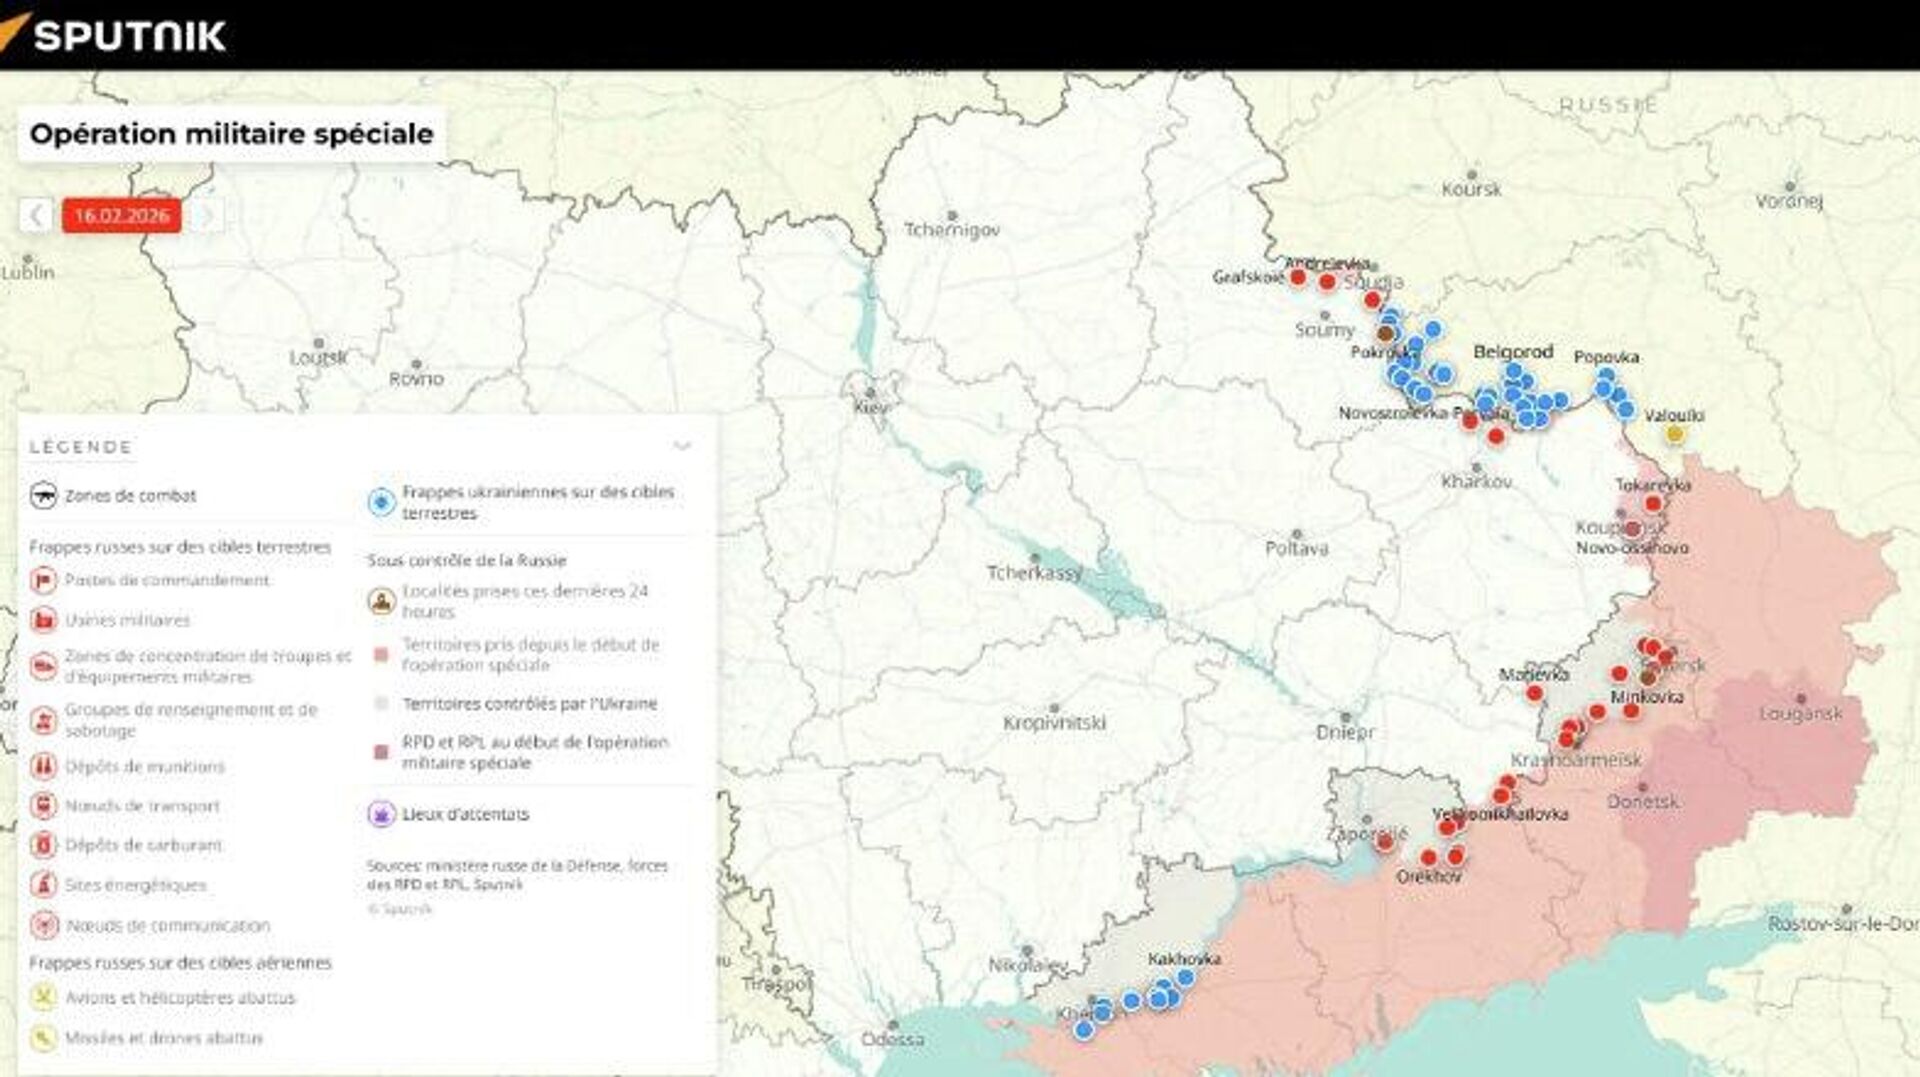This screenshot has width=1920, height=1077.
Task: Click the Frappes ukrainiennes blue legend icon
Action: (x=381, y=502)
